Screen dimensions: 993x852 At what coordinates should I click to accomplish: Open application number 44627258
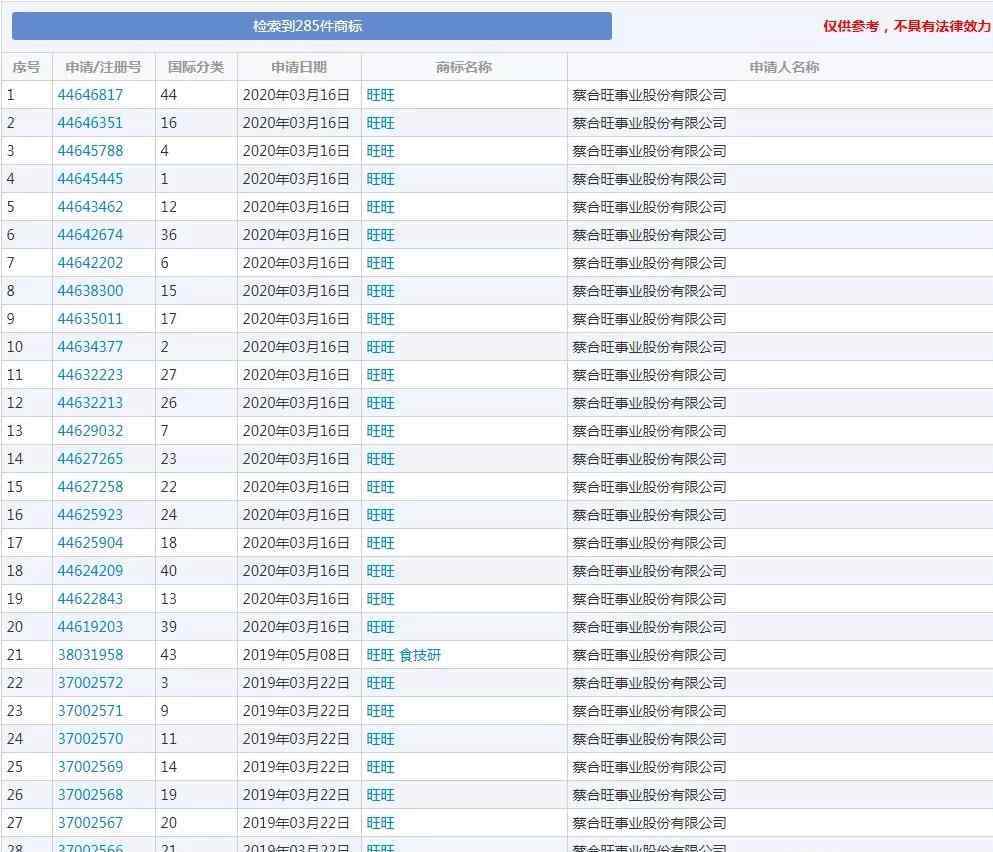[x=90, y=486]
